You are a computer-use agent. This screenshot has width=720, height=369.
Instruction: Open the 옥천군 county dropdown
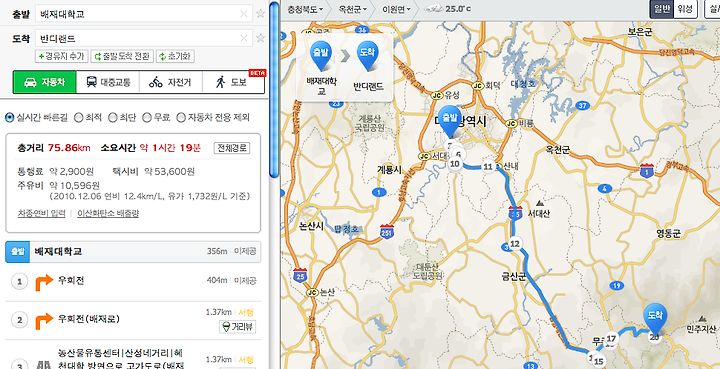pyautogui.click(x=352, y=9)
